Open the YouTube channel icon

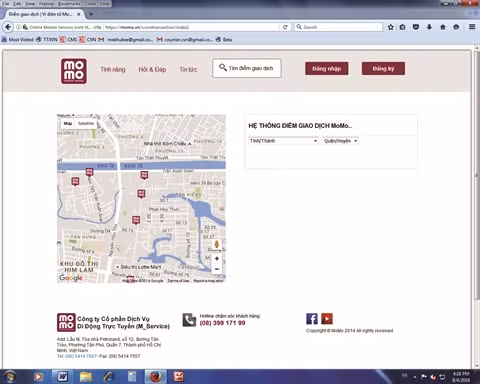tap(327, 319)
